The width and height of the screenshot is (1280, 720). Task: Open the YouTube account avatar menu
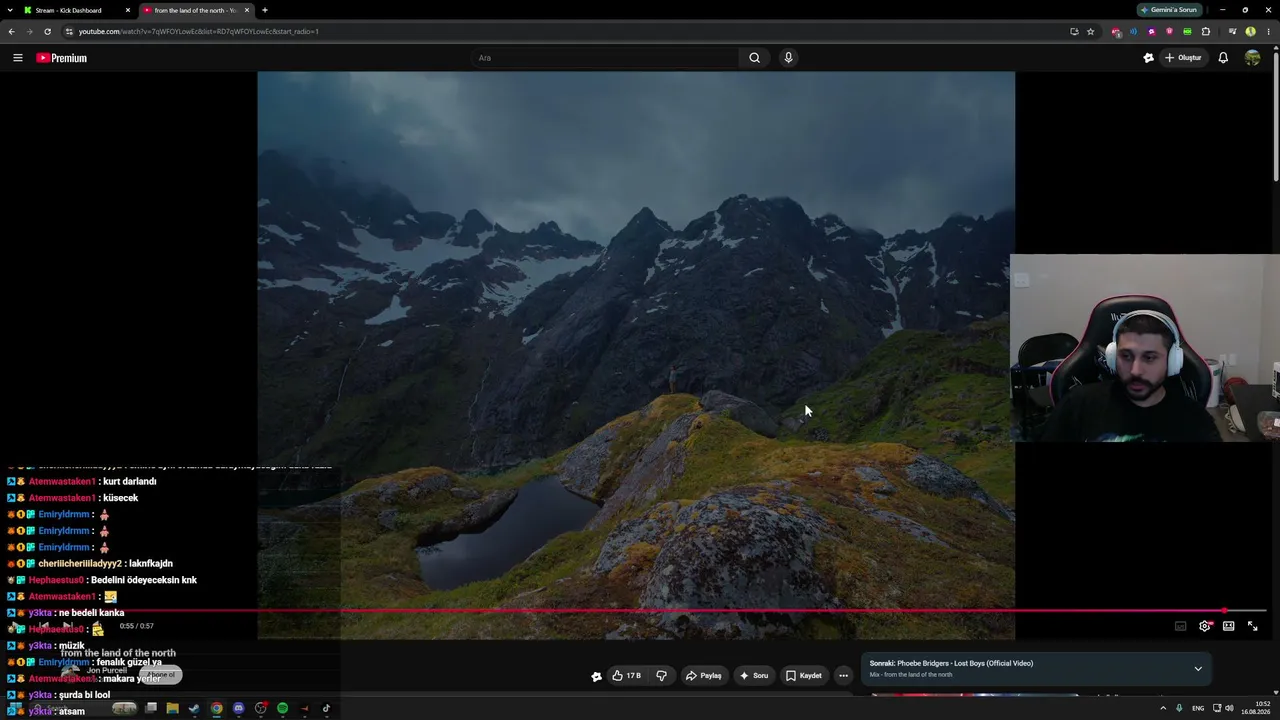(1252, 58)
